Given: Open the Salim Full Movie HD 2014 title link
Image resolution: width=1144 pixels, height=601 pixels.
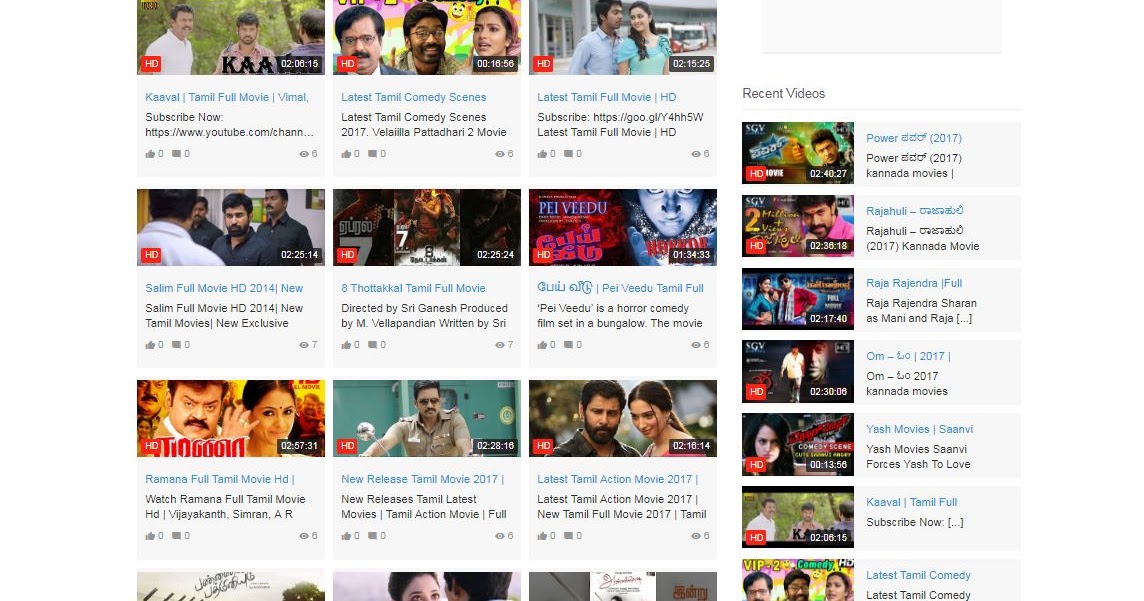Looking at the screenshot, I should (x=224, y=288).
